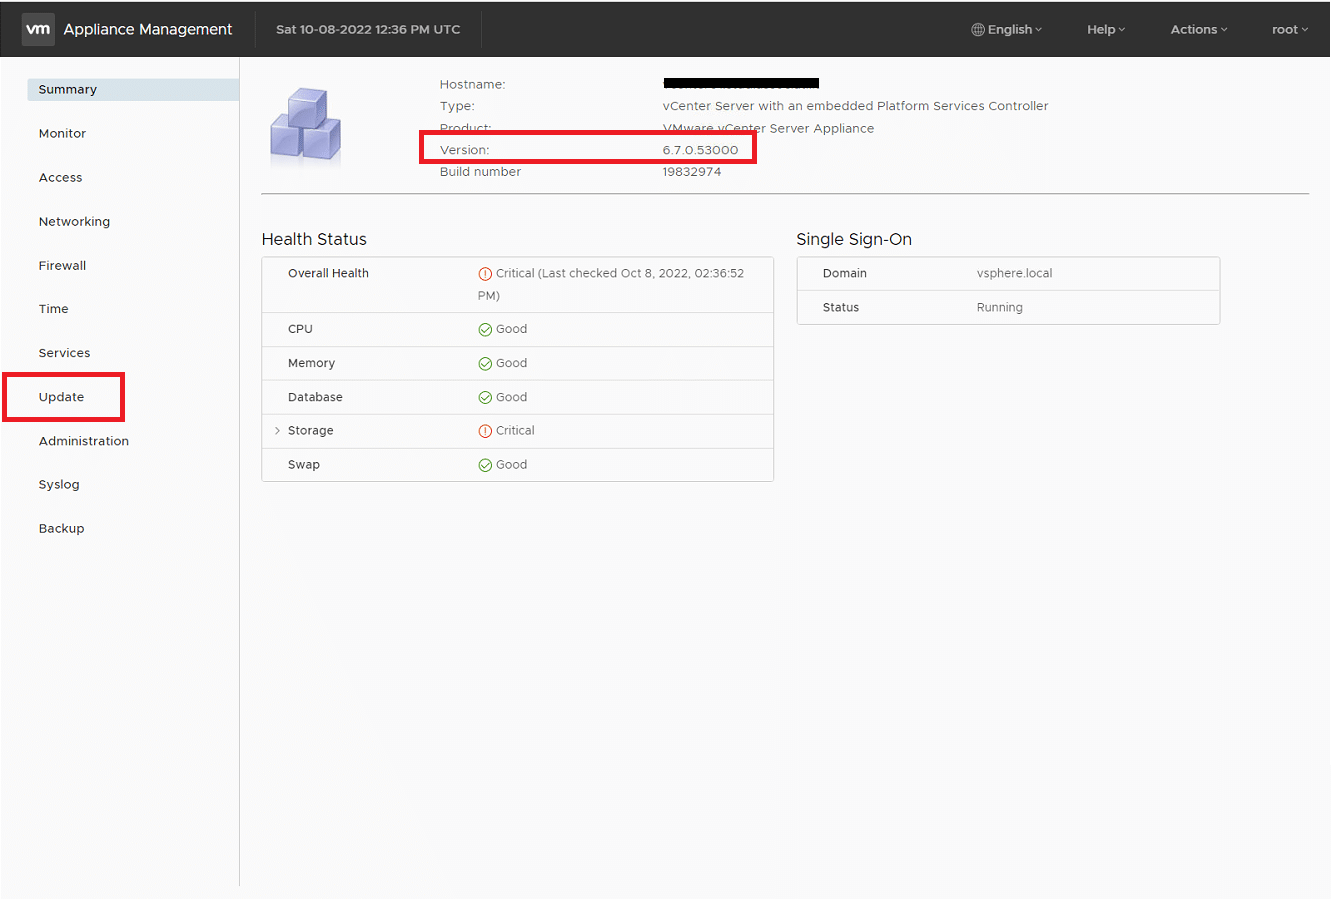
Task: Click the globe language icon
Action: pyautogui.click(x=977, y=30)
